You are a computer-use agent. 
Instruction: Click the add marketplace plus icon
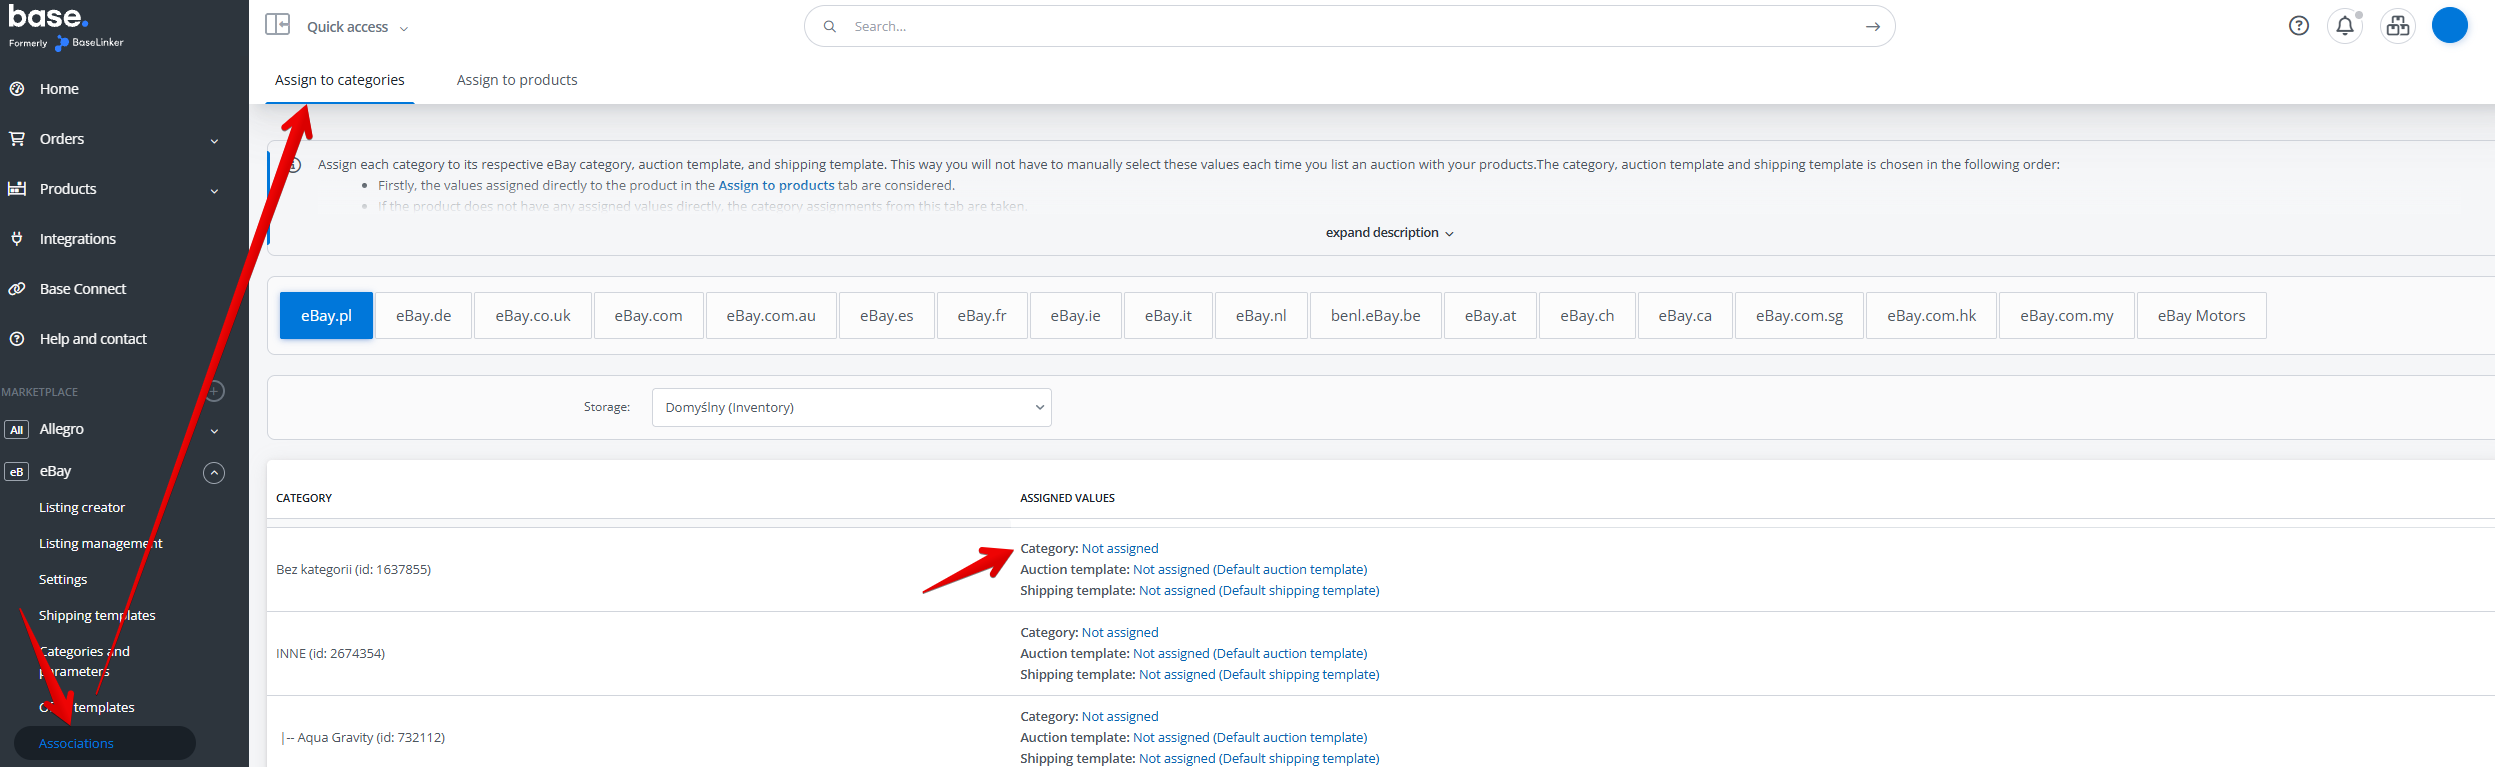point(214,391)
